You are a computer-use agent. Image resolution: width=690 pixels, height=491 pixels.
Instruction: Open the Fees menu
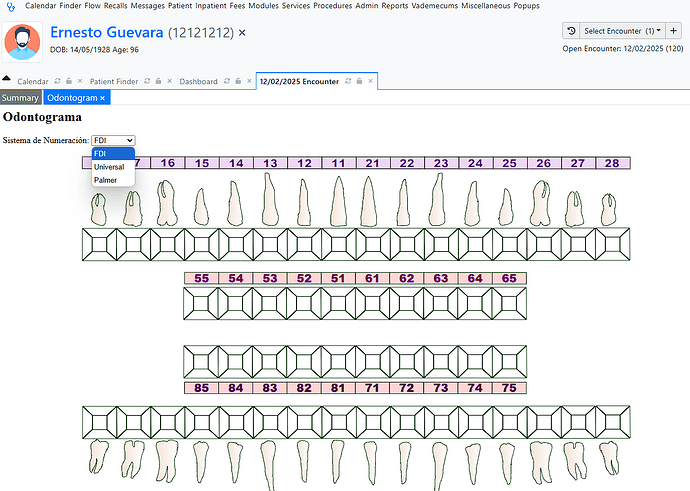pyautogui.click(x=237, y=6)
